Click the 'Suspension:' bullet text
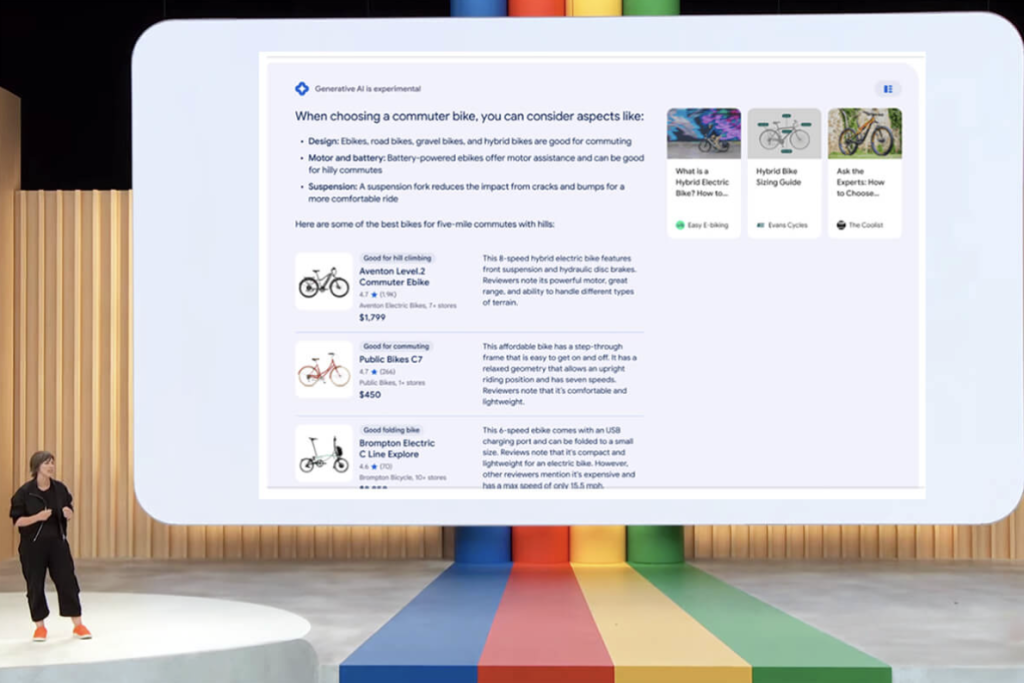The image size is (1024, 683). (x=466, y=193)
